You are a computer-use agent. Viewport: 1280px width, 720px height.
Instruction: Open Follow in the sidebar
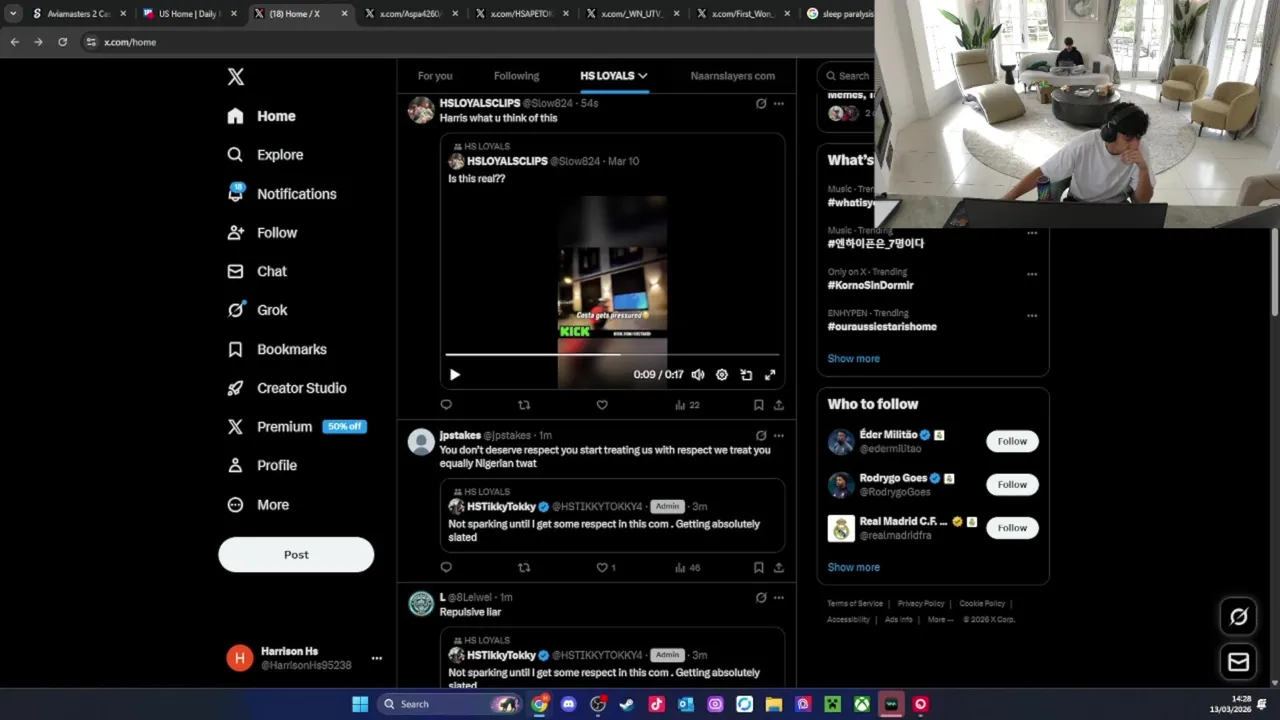pyautogui.click(x=262, y=233)
